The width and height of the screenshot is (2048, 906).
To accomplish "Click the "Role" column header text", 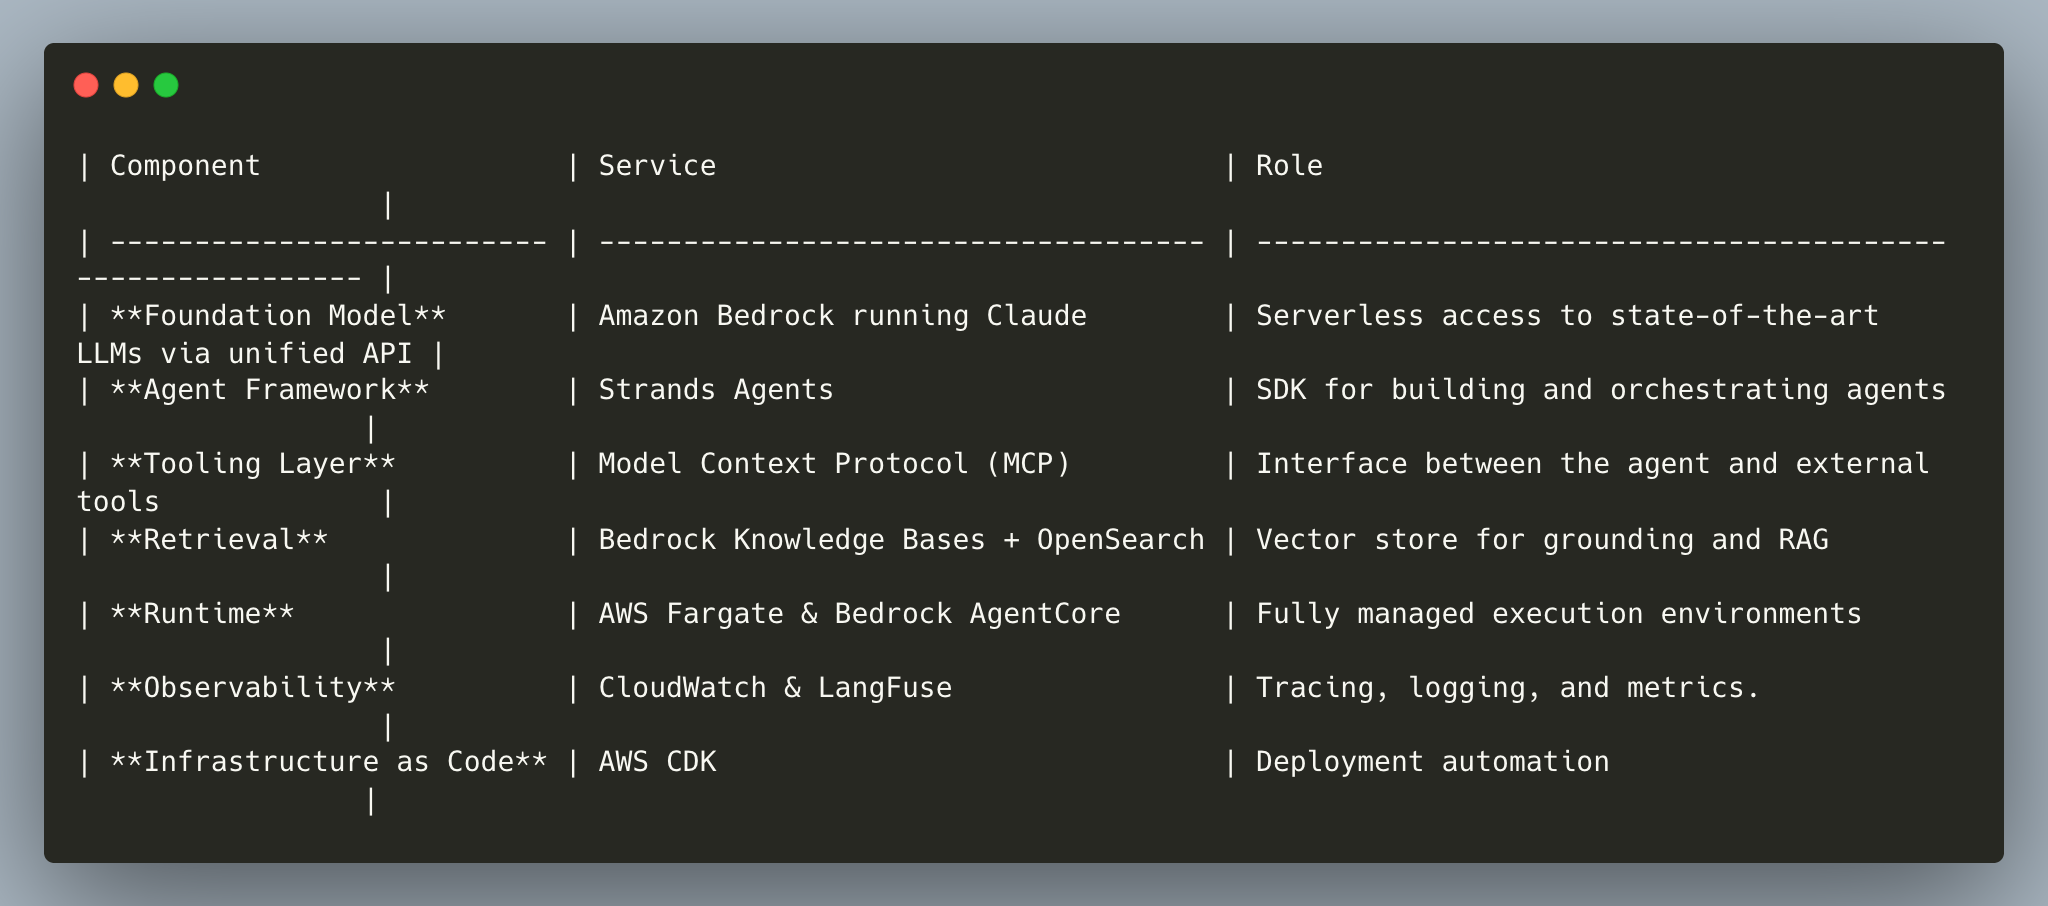I will (x=1289, y=166).
